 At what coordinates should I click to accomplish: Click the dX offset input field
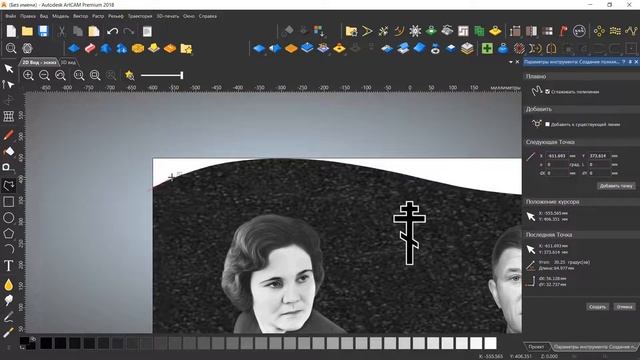point(557,173)
